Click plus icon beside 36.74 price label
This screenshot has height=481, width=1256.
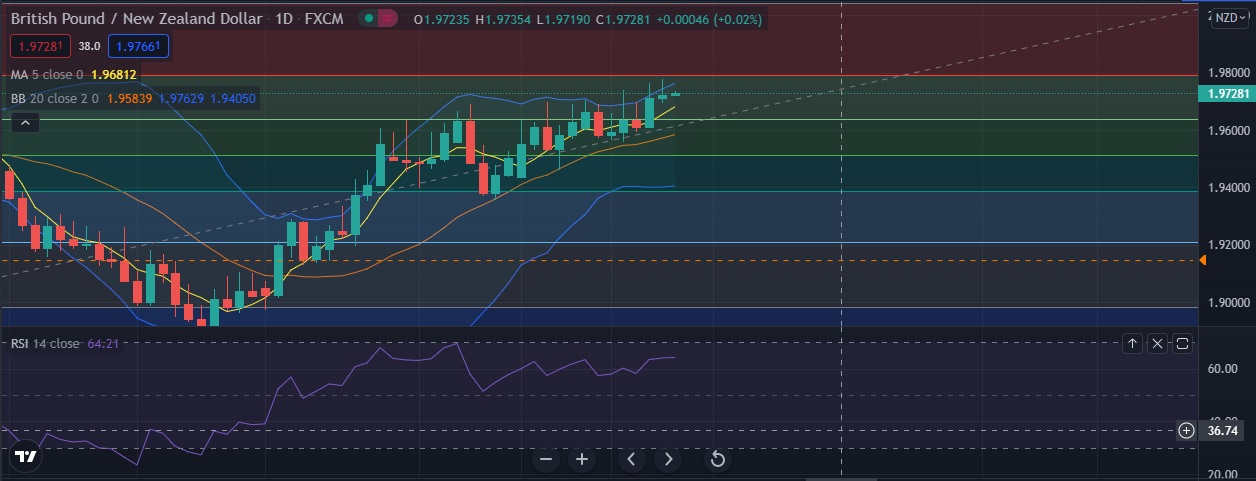(x=1186, y=431)
